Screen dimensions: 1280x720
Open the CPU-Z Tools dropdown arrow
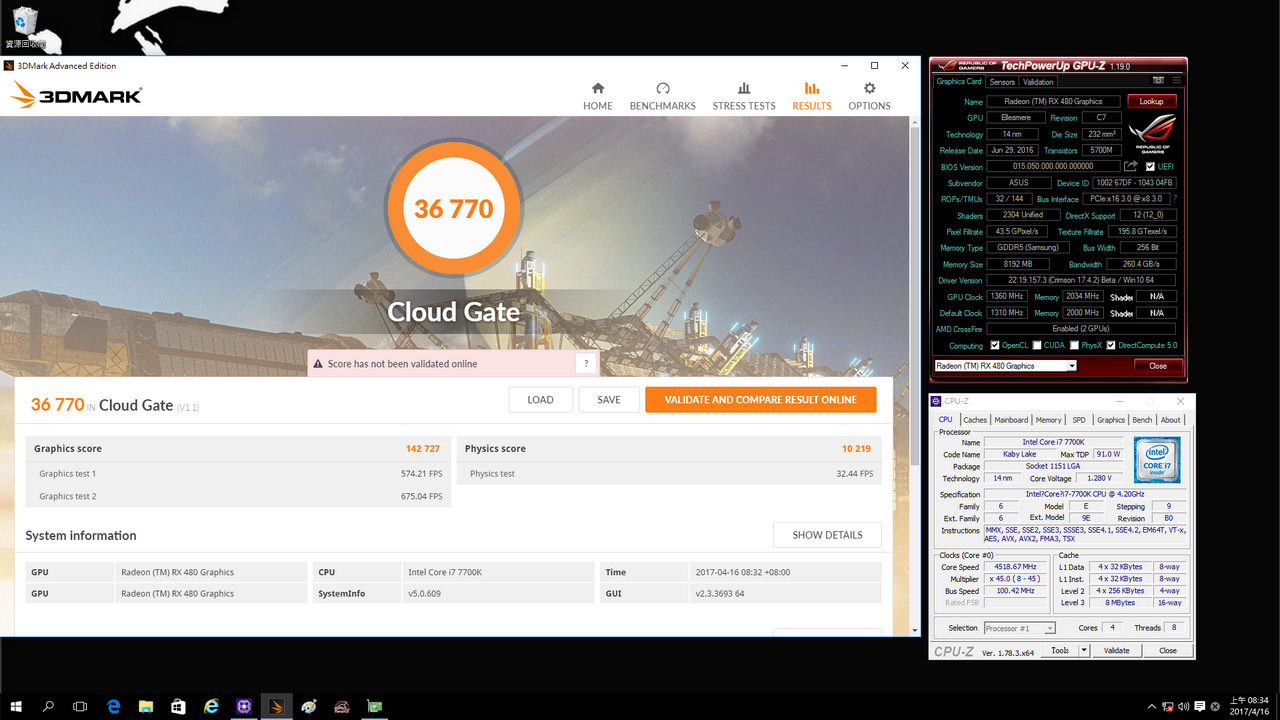pos(1086,650)
